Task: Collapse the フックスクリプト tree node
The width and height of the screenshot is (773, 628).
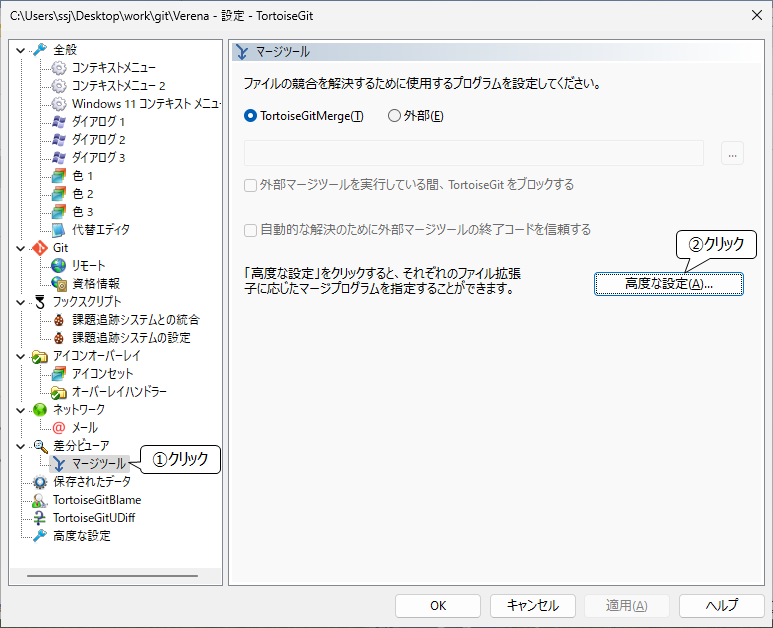Action: point(21,302)
